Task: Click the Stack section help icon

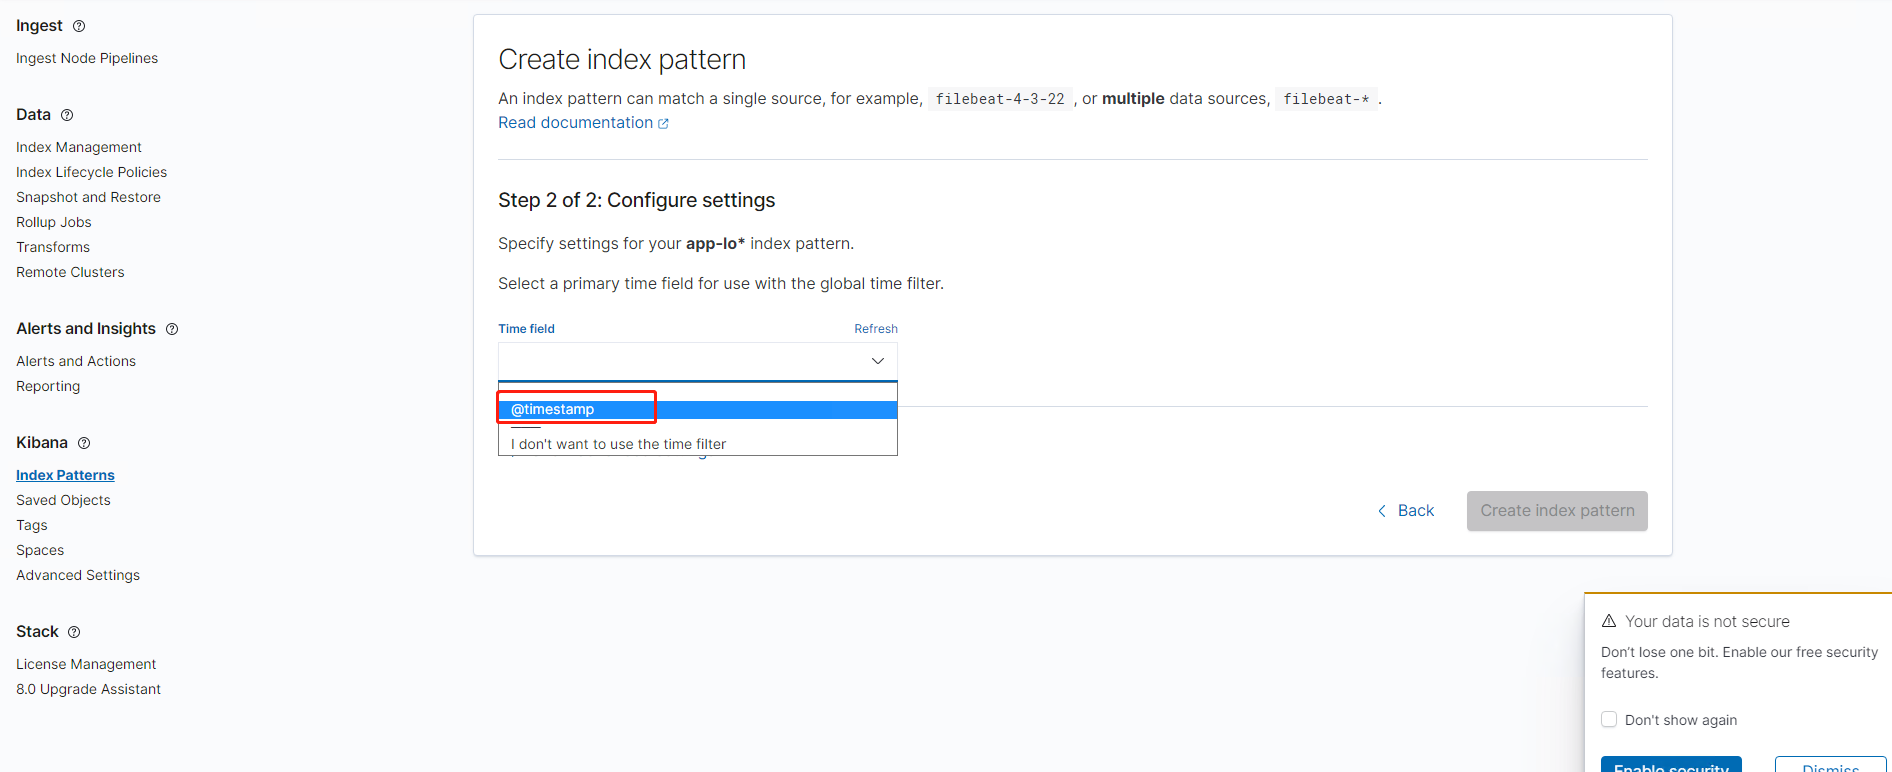Action: coord(74,632)
